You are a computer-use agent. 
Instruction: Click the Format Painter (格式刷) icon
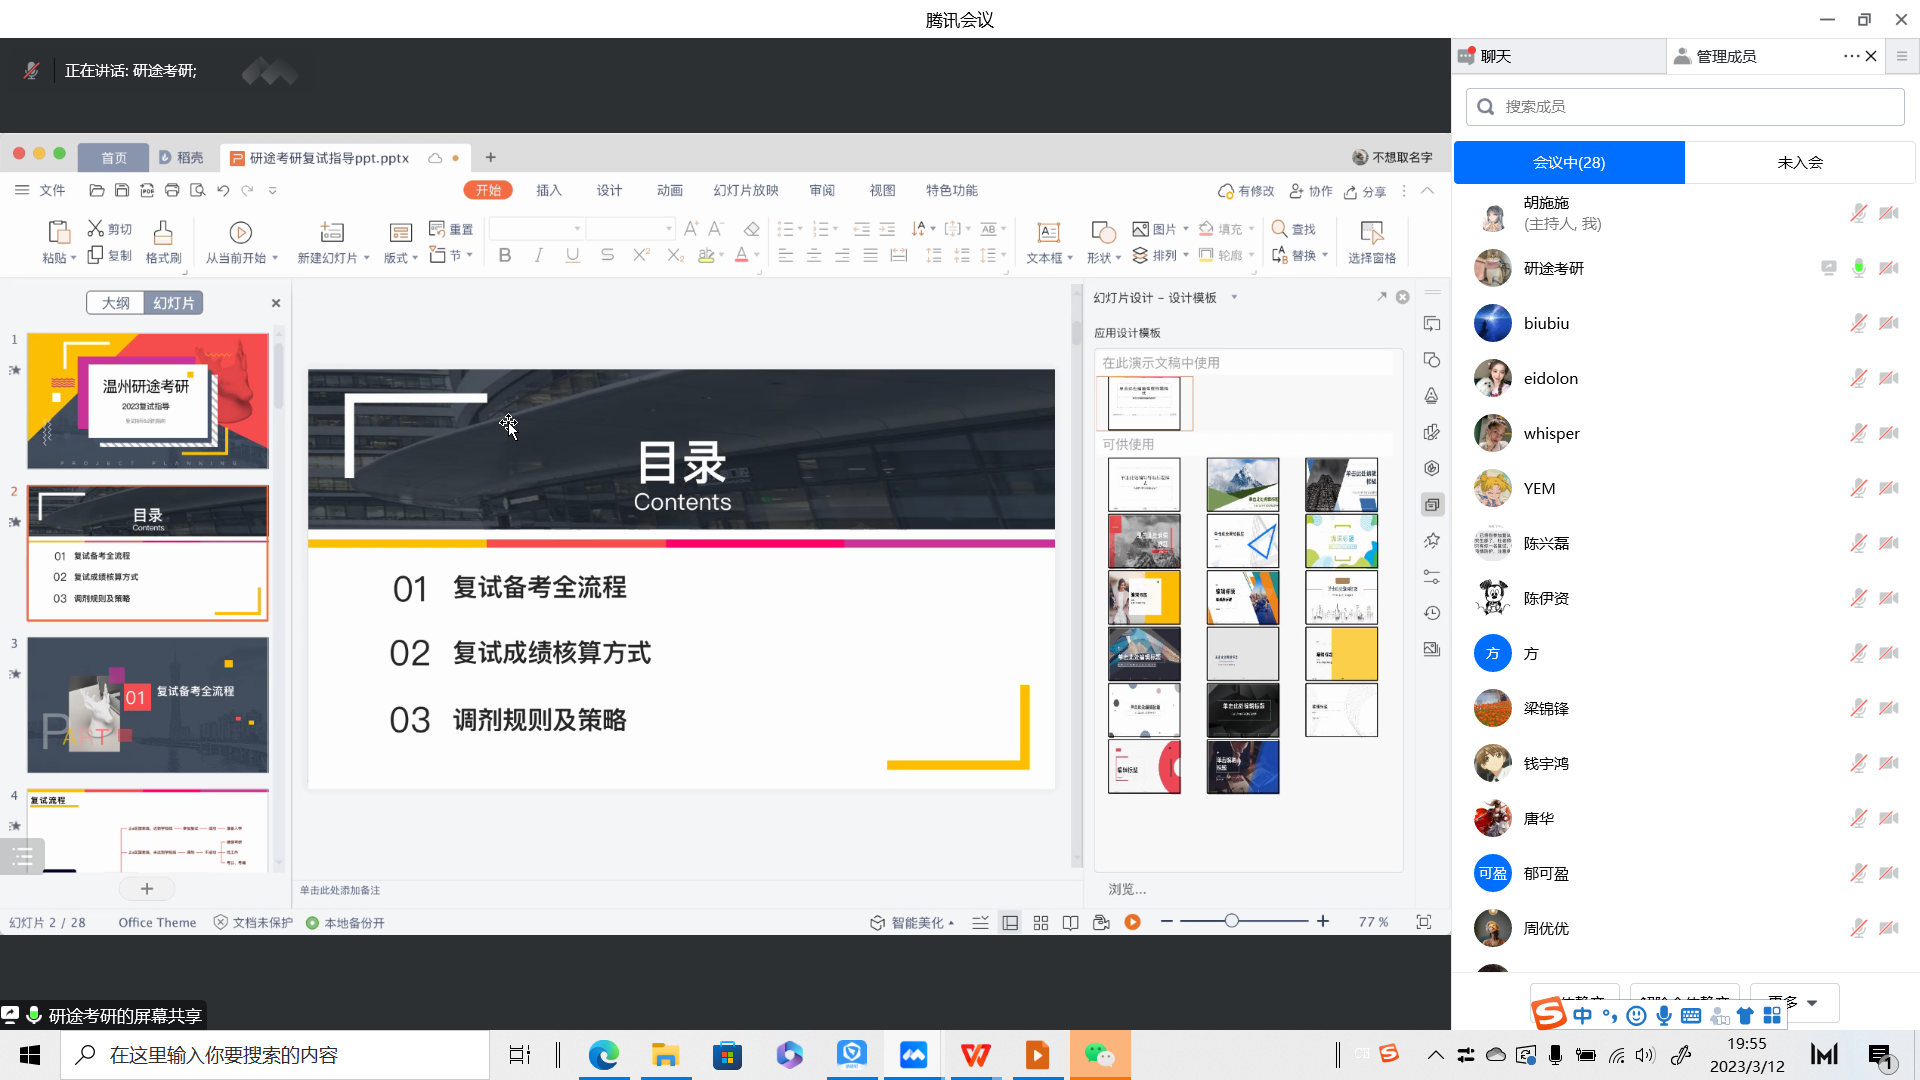point(163,233)
